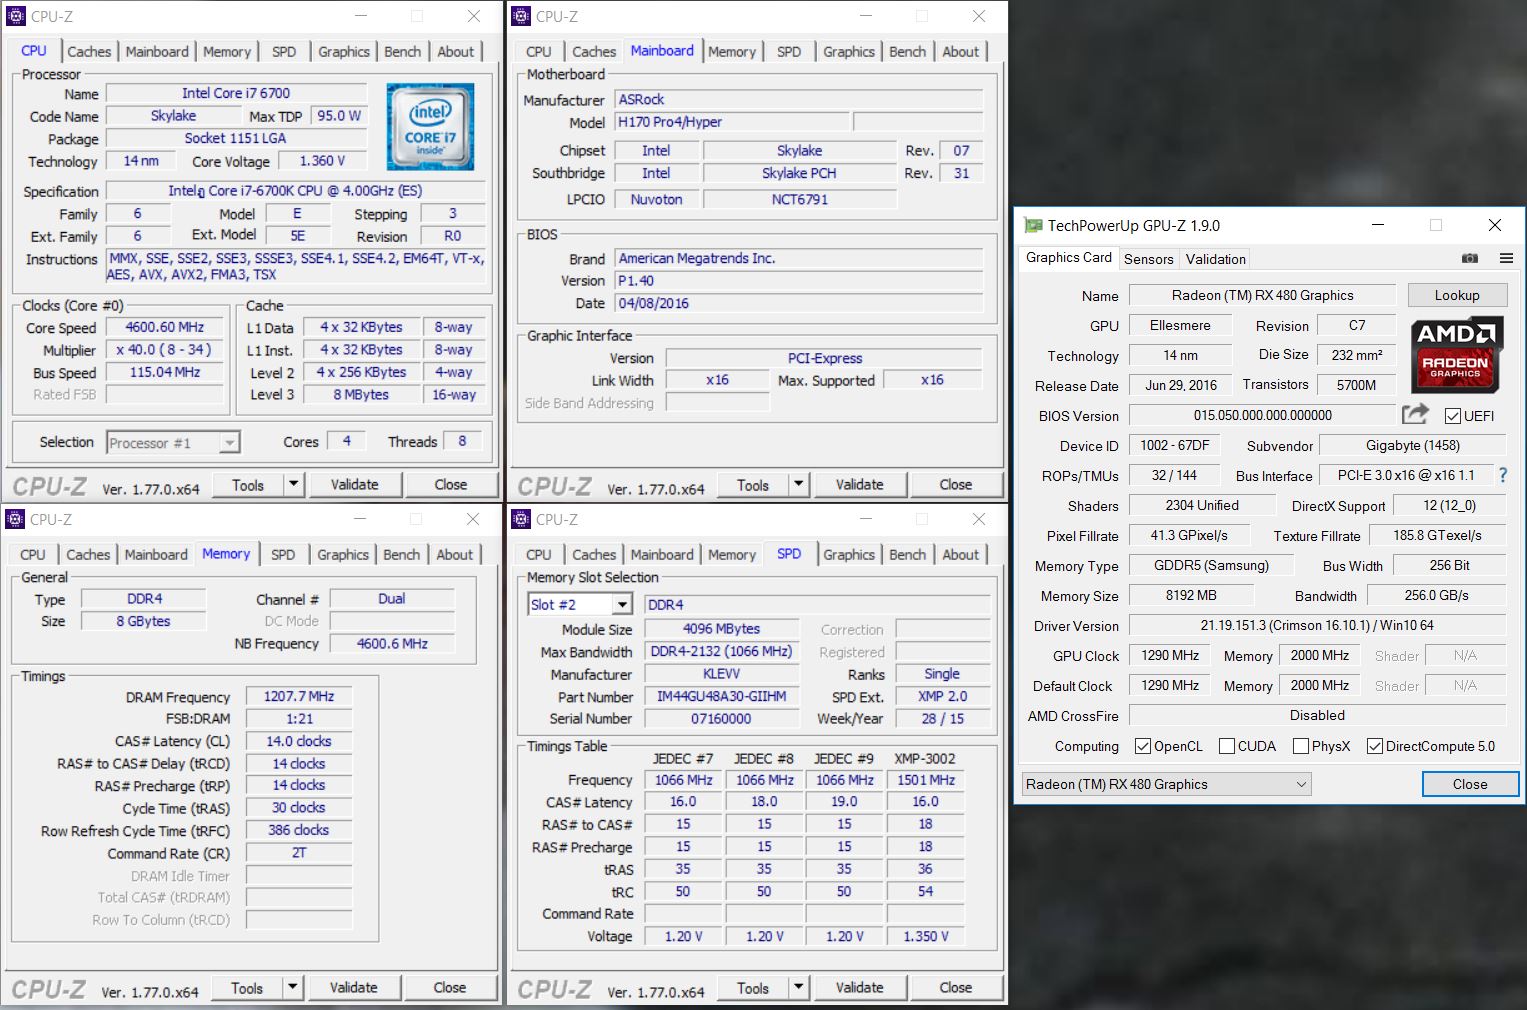Screen dimensions: 1527x1010
Task: Expand the Tools arrow in the CPU window
Action: tap(293, 484)
